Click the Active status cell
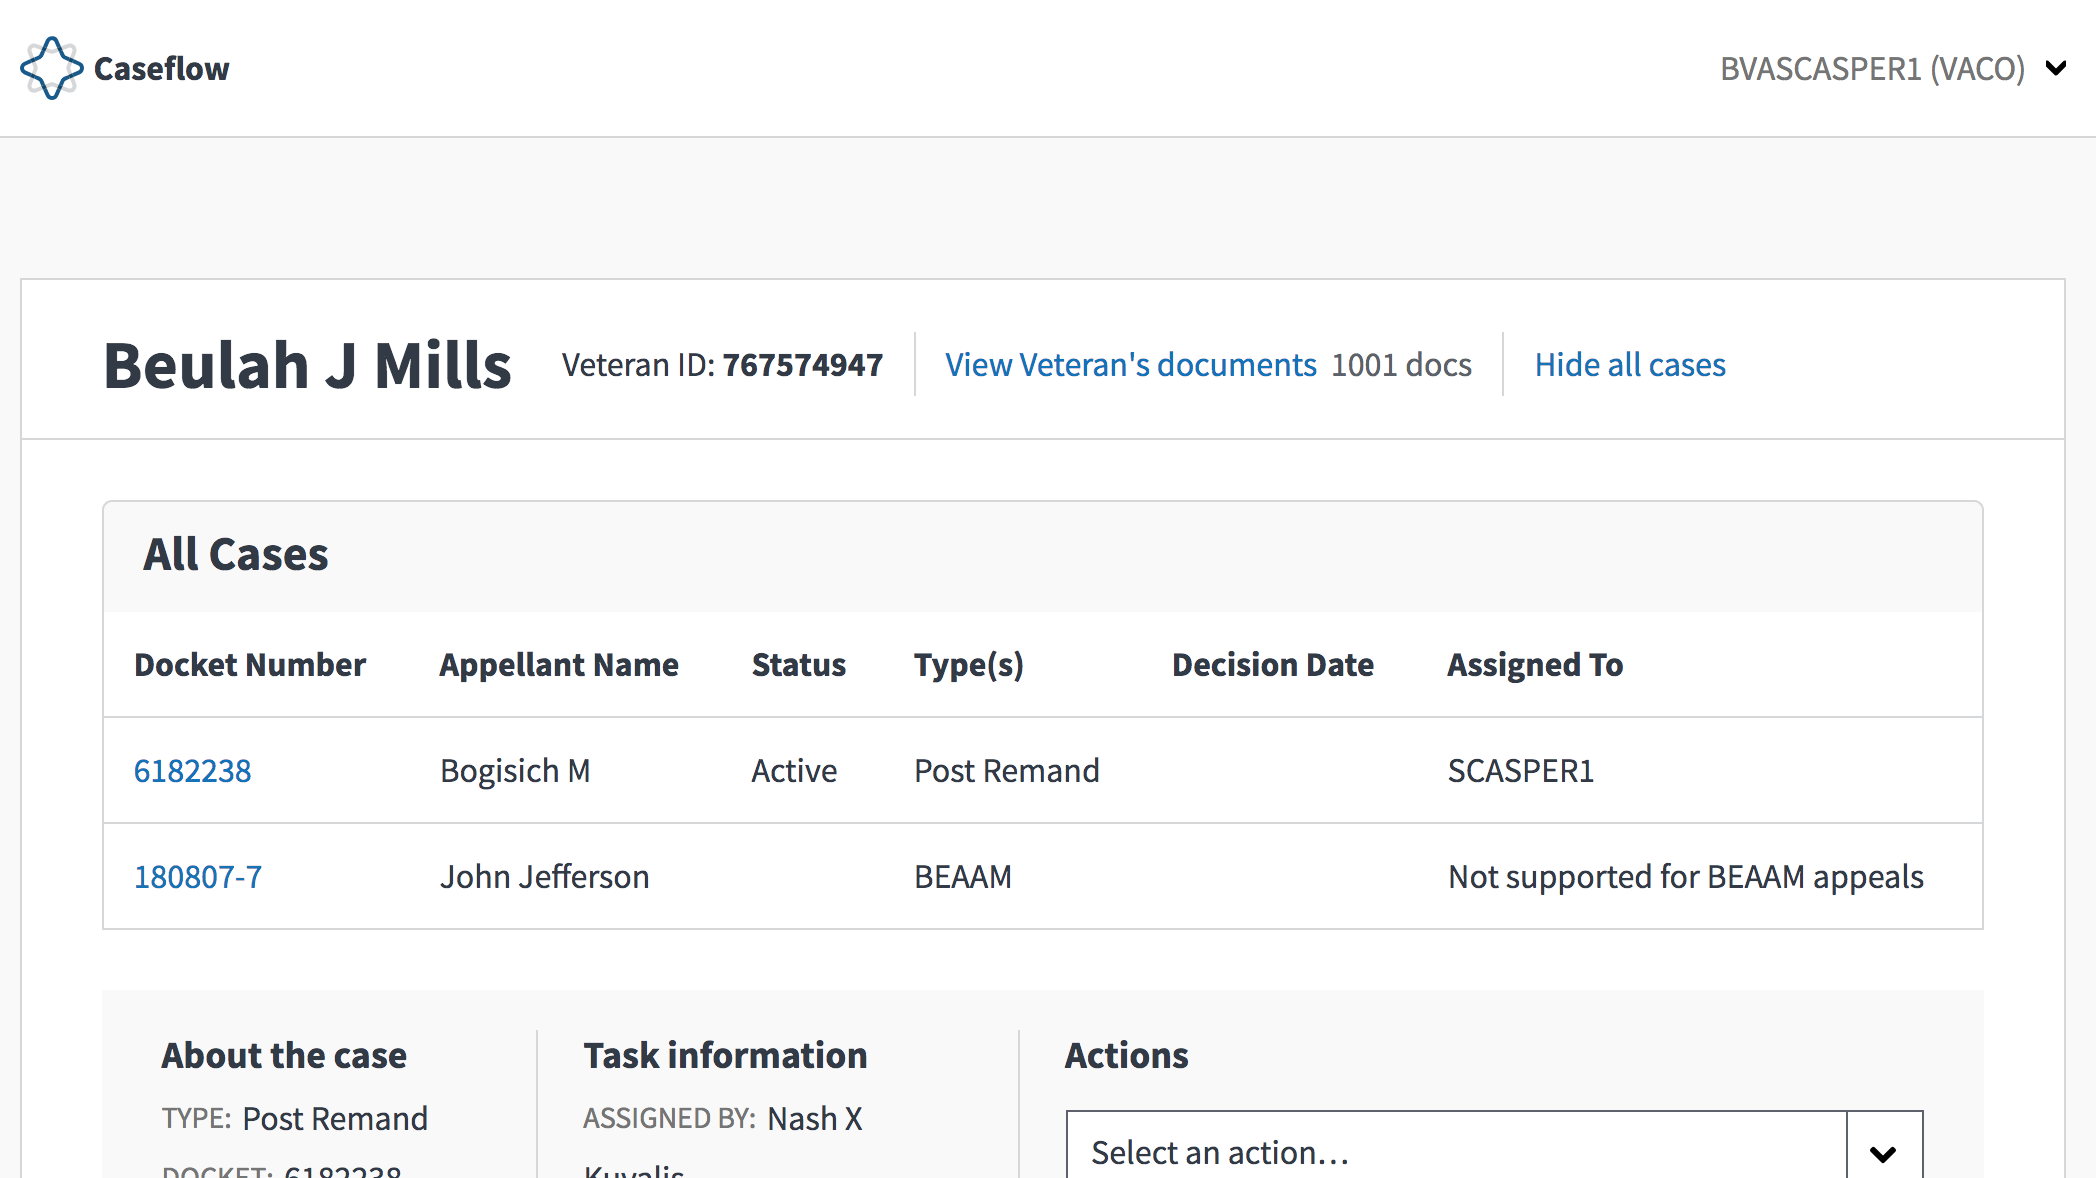This screenshot has width=2096, height=1178. [x=794, y=770]
